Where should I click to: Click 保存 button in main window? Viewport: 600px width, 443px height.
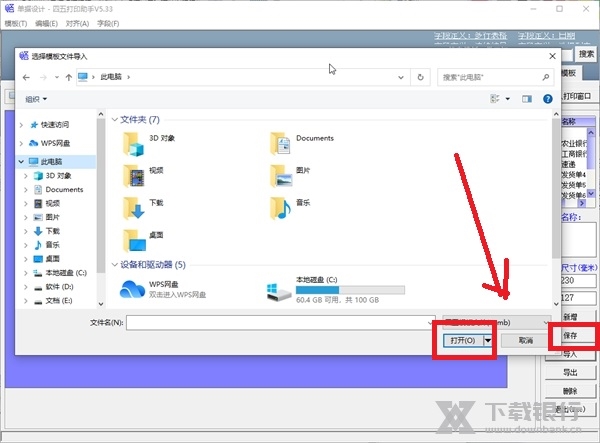point(571,336)
